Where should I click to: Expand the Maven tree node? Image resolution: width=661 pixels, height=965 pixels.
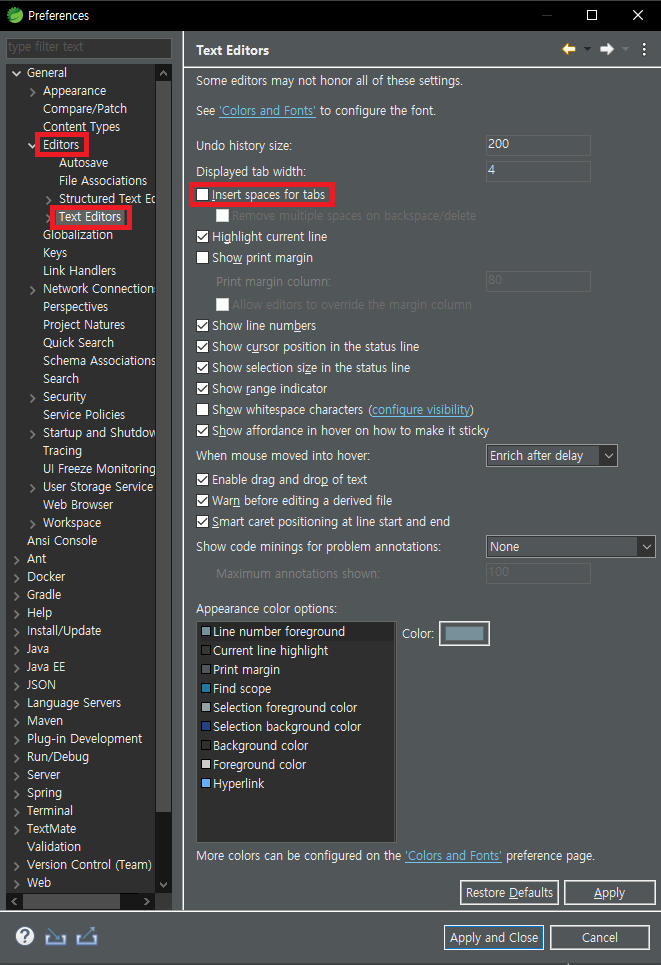point(17,721)
